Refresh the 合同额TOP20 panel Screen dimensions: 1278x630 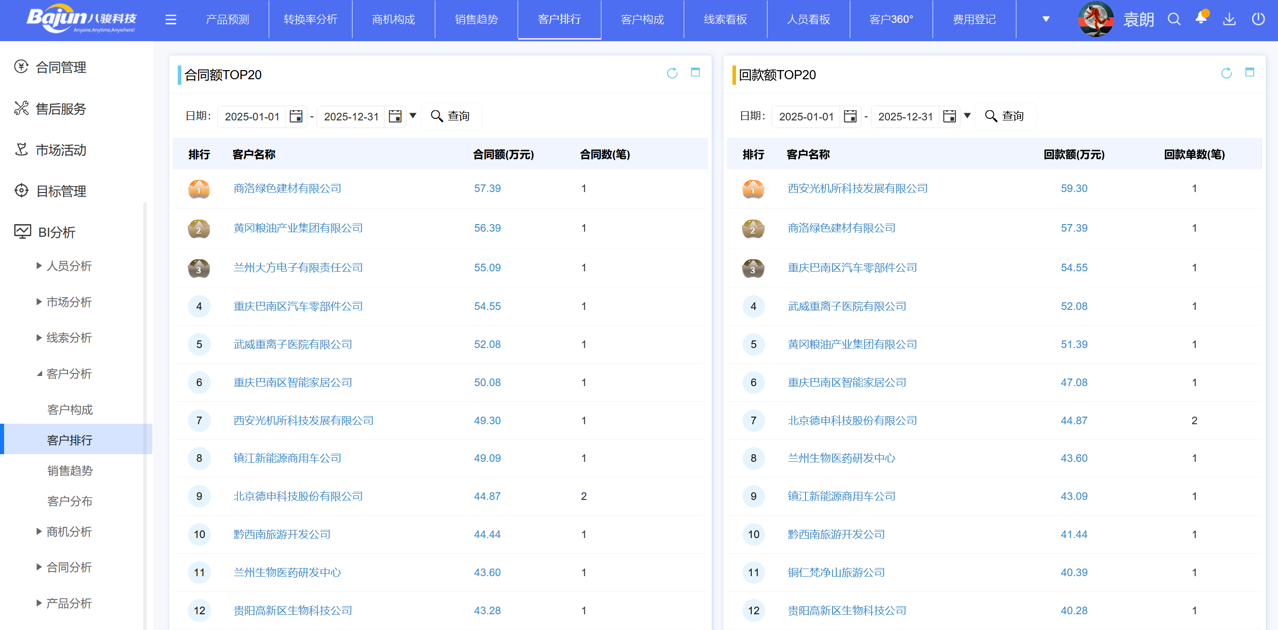pos(672,73)
